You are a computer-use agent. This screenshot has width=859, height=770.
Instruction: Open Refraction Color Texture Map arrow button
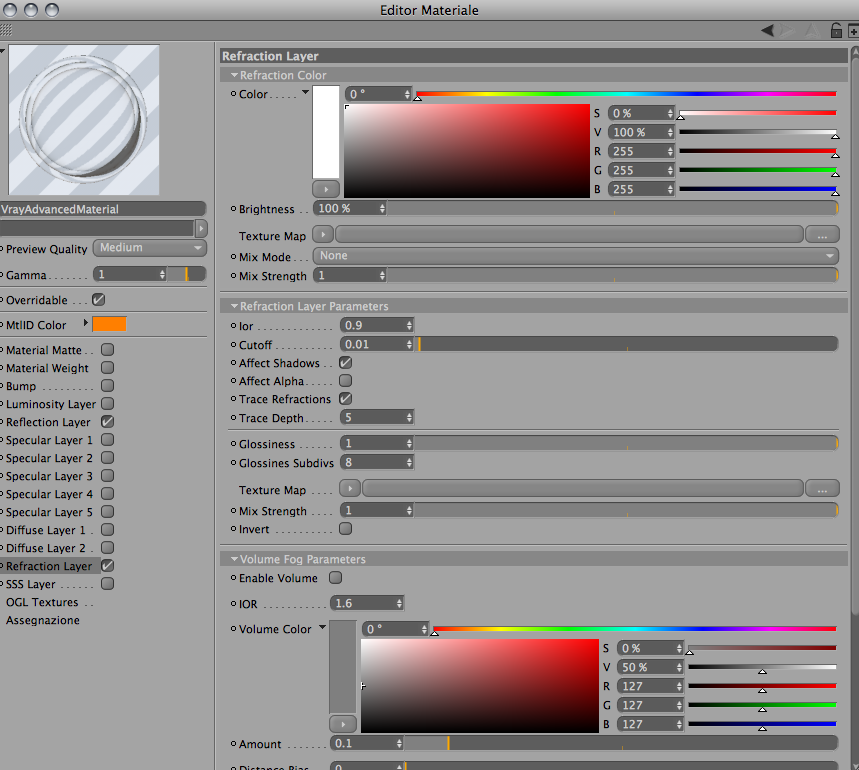[x=323, y=235]
